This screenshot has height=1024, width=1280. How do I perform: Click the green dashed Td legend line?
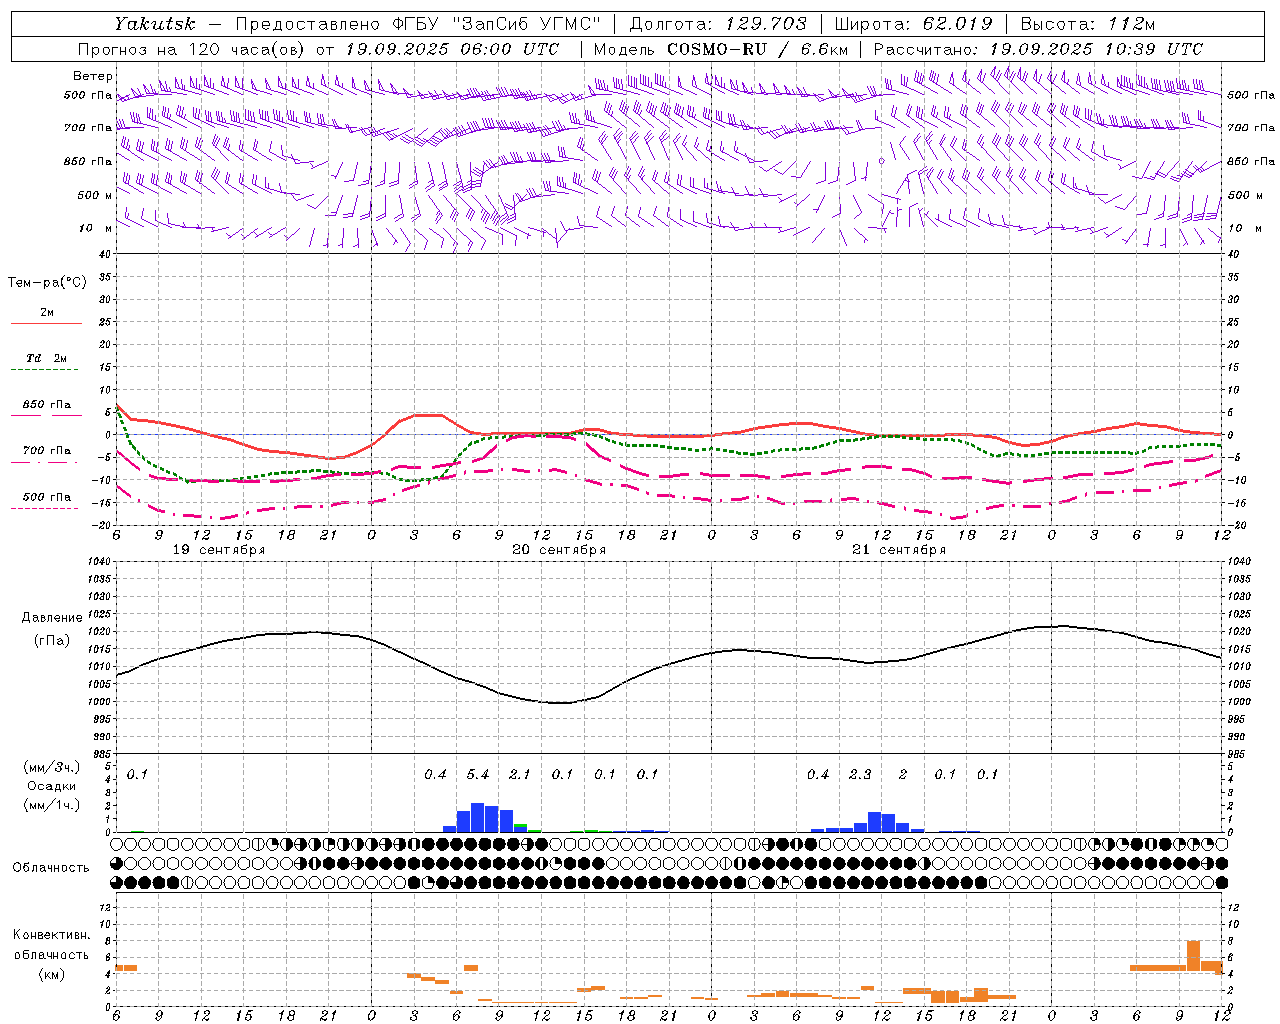pos(44,370)
